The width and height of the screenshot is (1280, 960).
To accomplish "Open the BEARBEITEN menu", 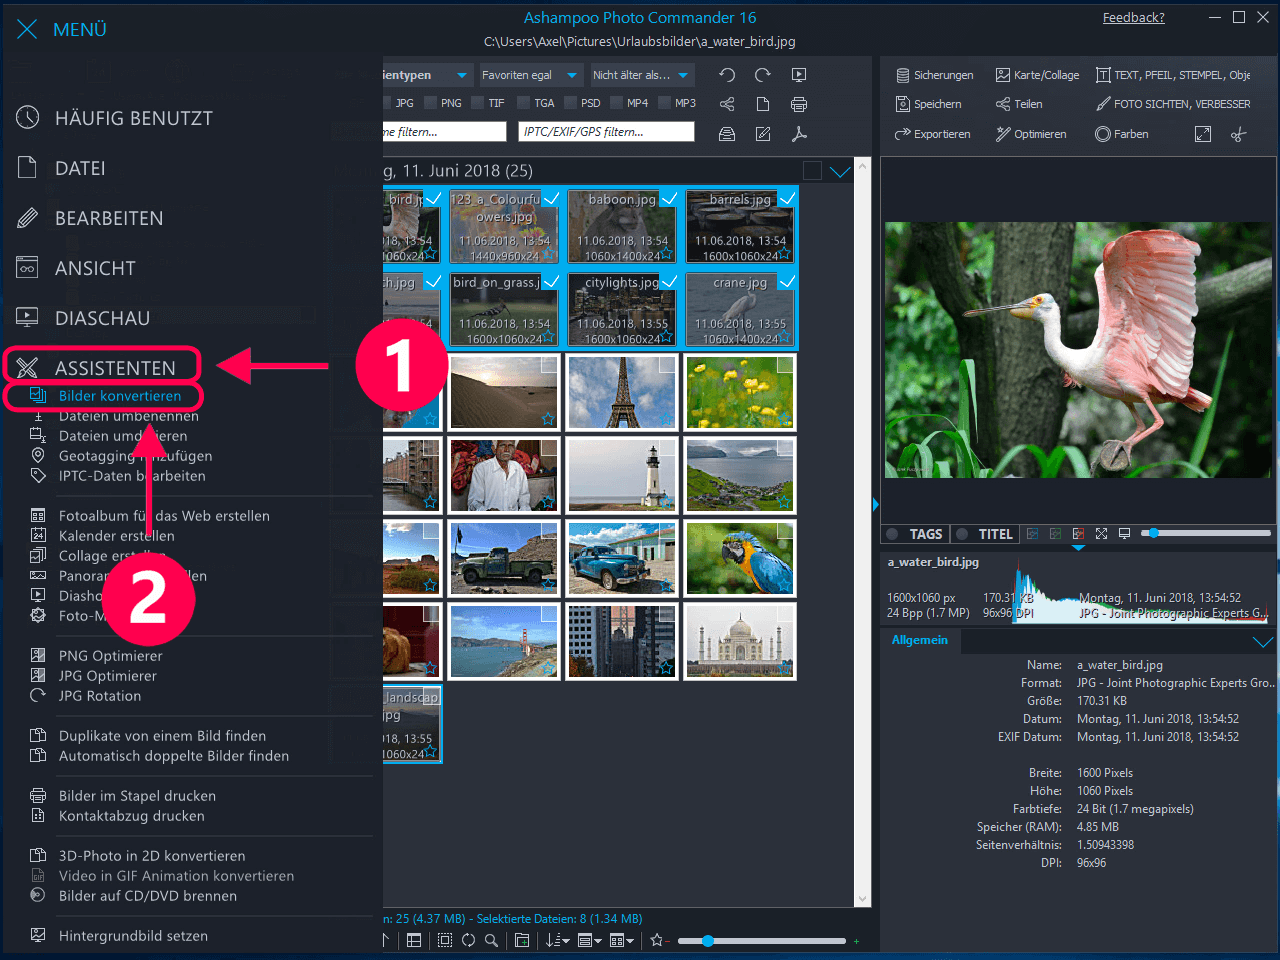I will [x=109, y=218].
